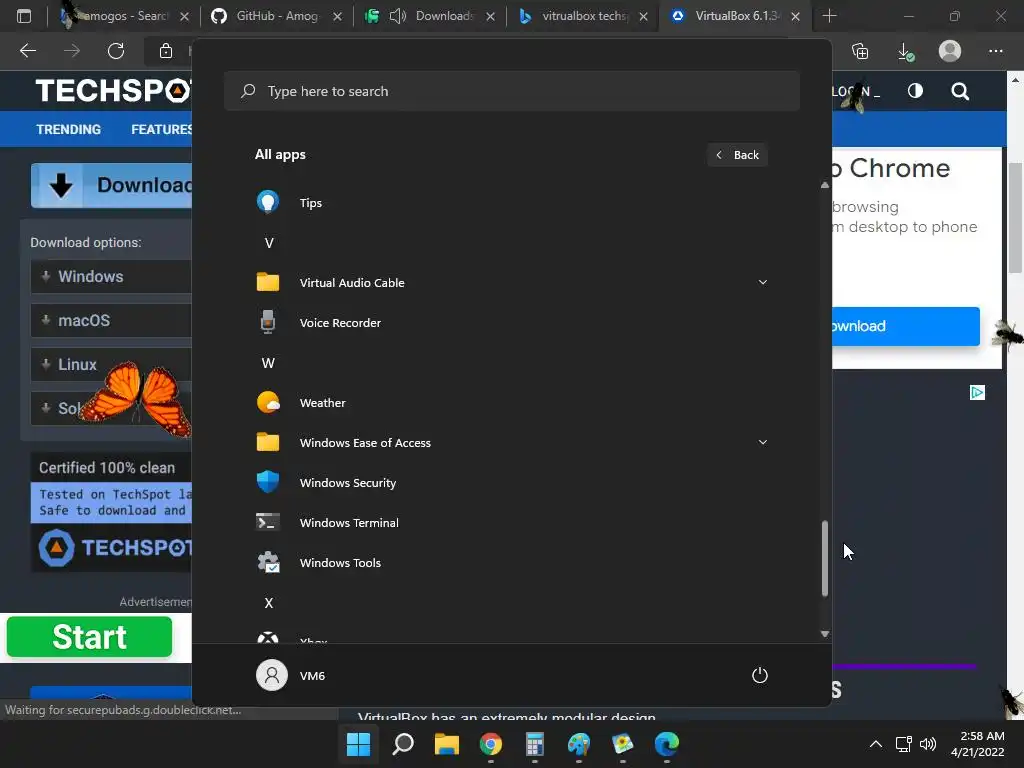Click the Type here to search field

point(511,91)
